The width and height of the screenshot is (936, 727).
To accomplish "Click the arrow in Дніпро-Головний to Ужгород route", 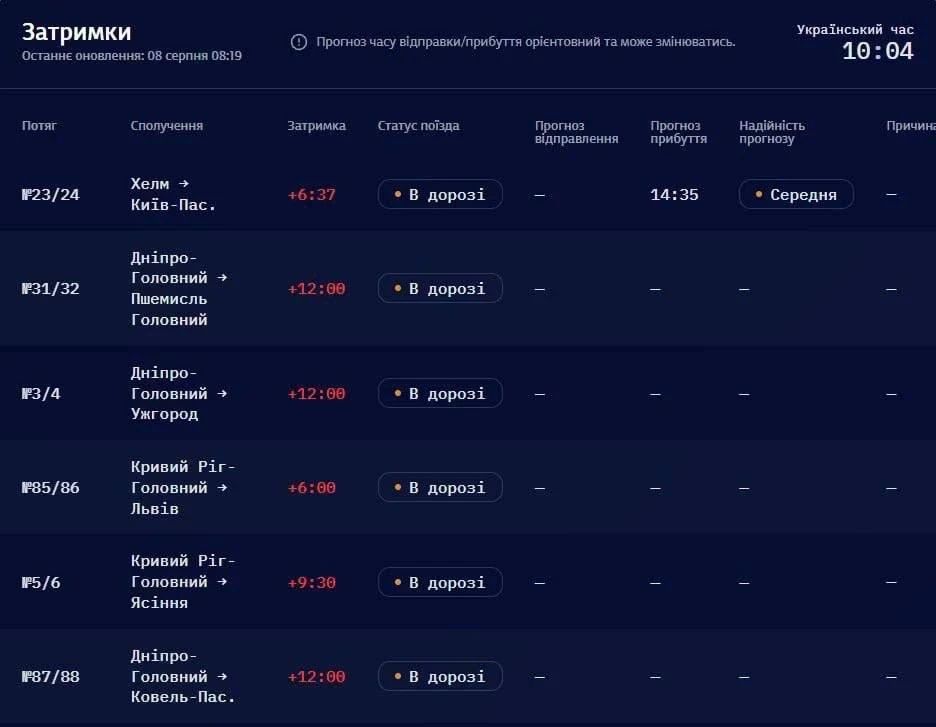I will coord(222,393).
